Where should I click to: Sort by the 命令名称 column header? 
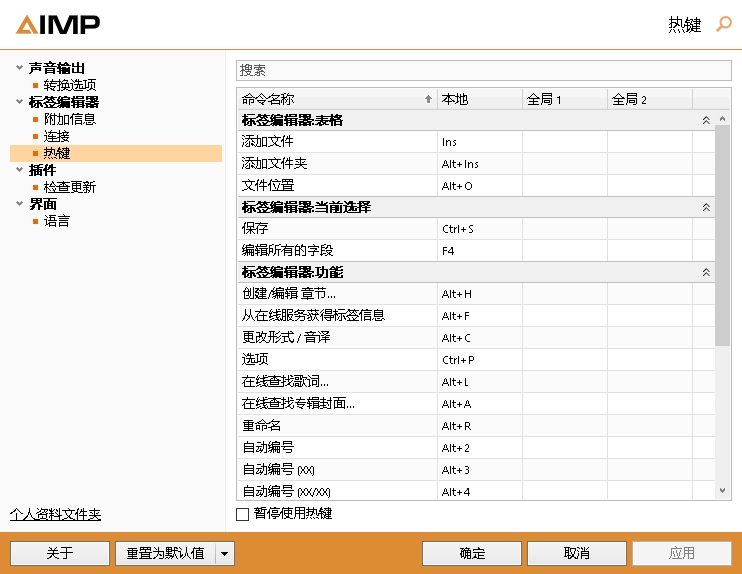337,99
